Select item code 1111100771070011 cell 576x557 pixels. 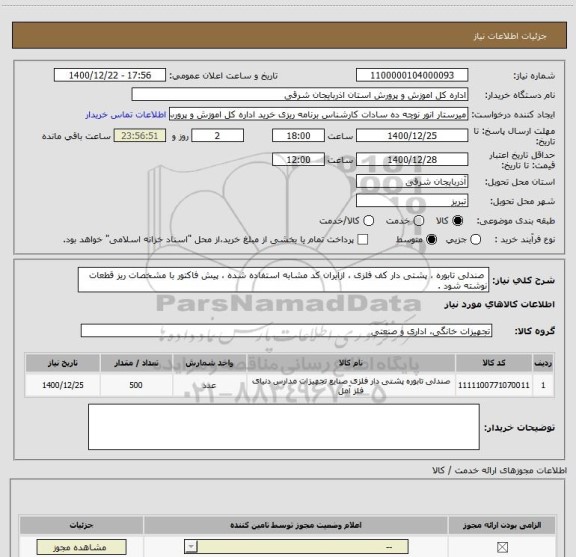pos(494,385)
